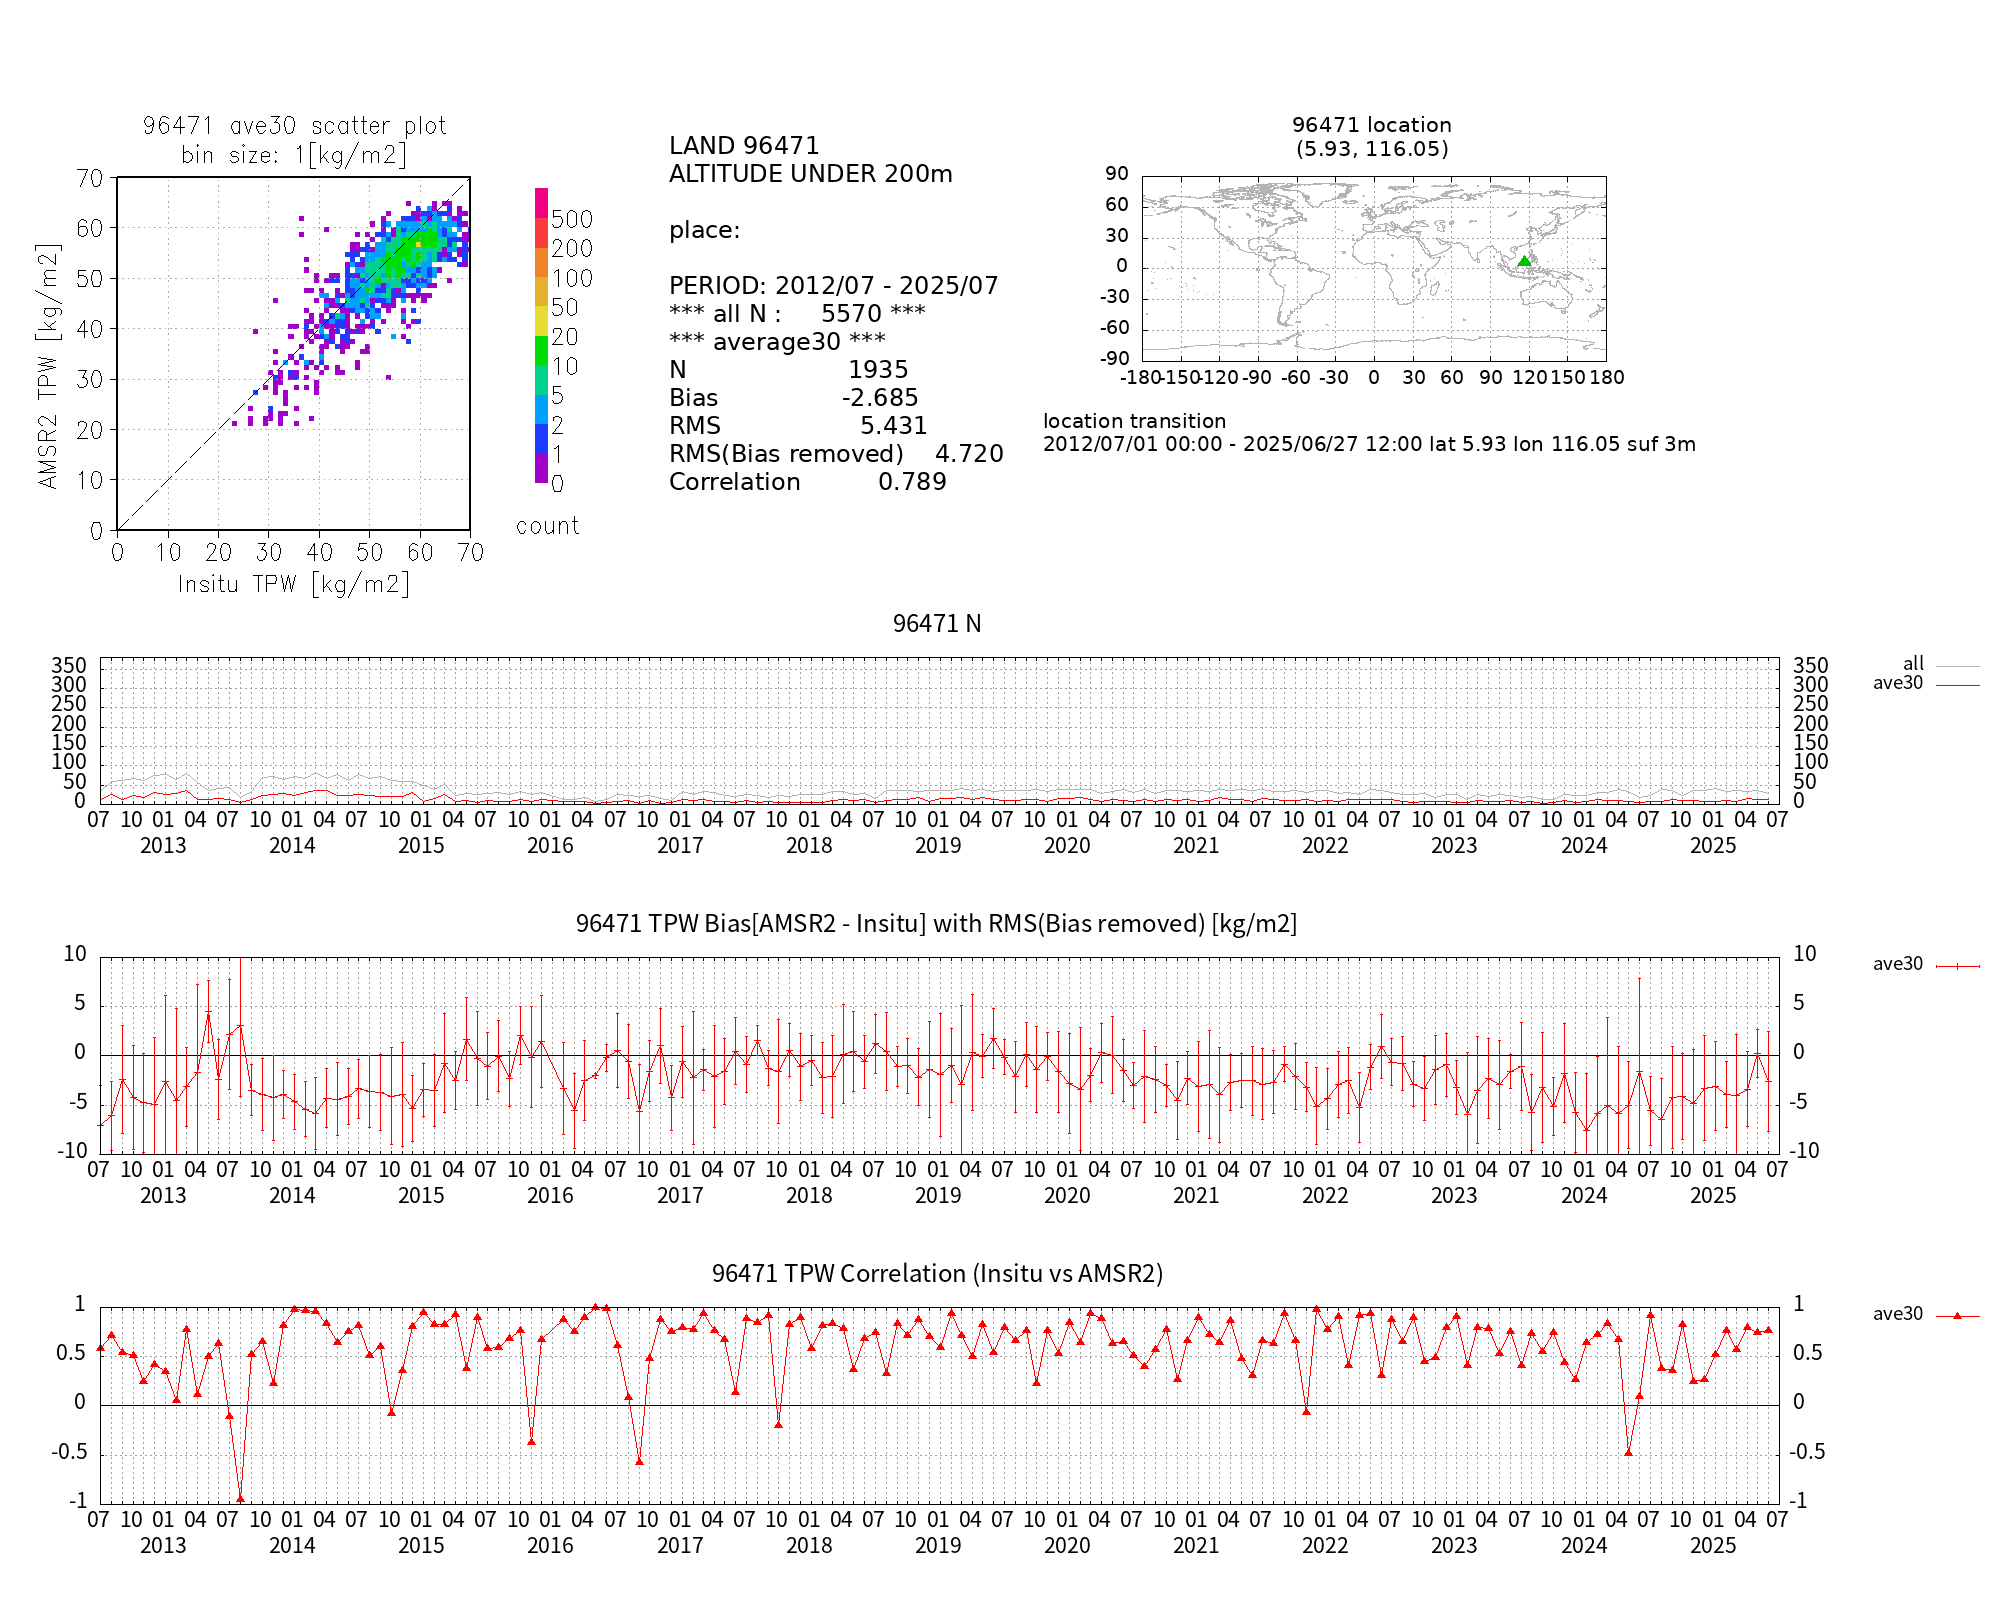This screenshot has width=2000, height=1600.
Task: Click the Bias value -2.685
Action: coord(880,398)
